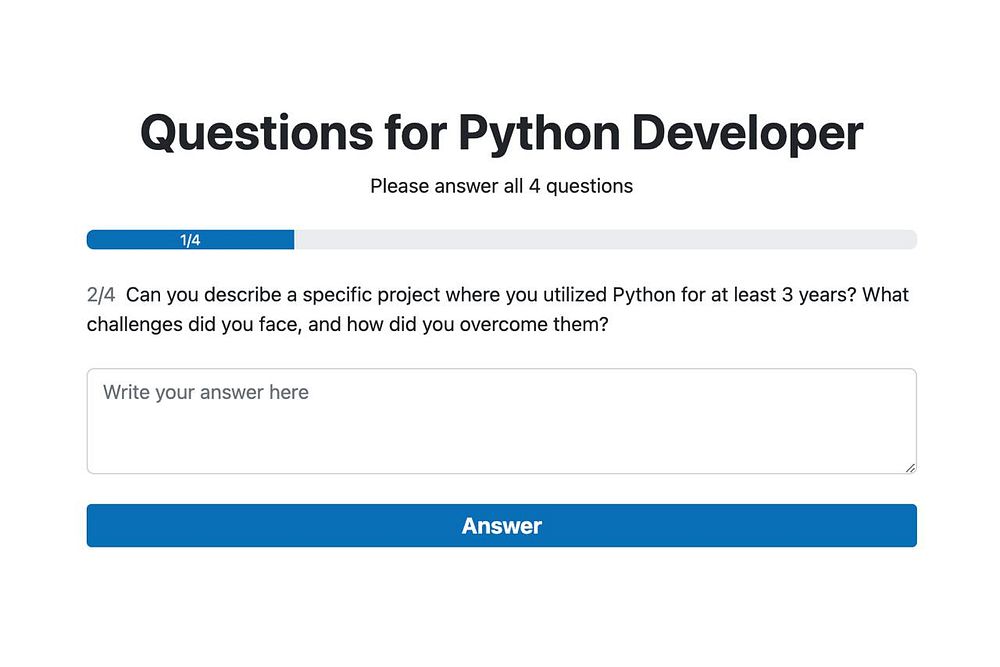This screenshot has height=667, width=1000.
Task: Focus the 'Write your answer here' text area
Action: click(501, 421)
